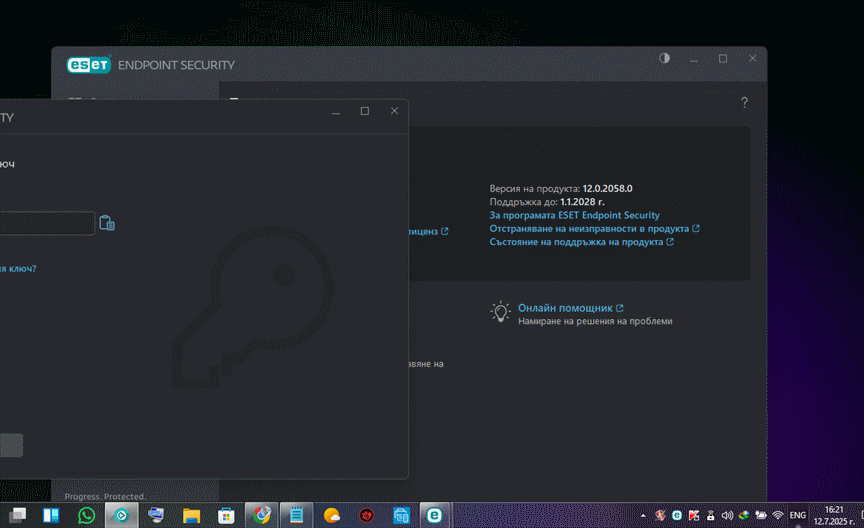Click the red flag tray icon
The width and height of the screenshot is (864, 528).
[x=694, y=515]
